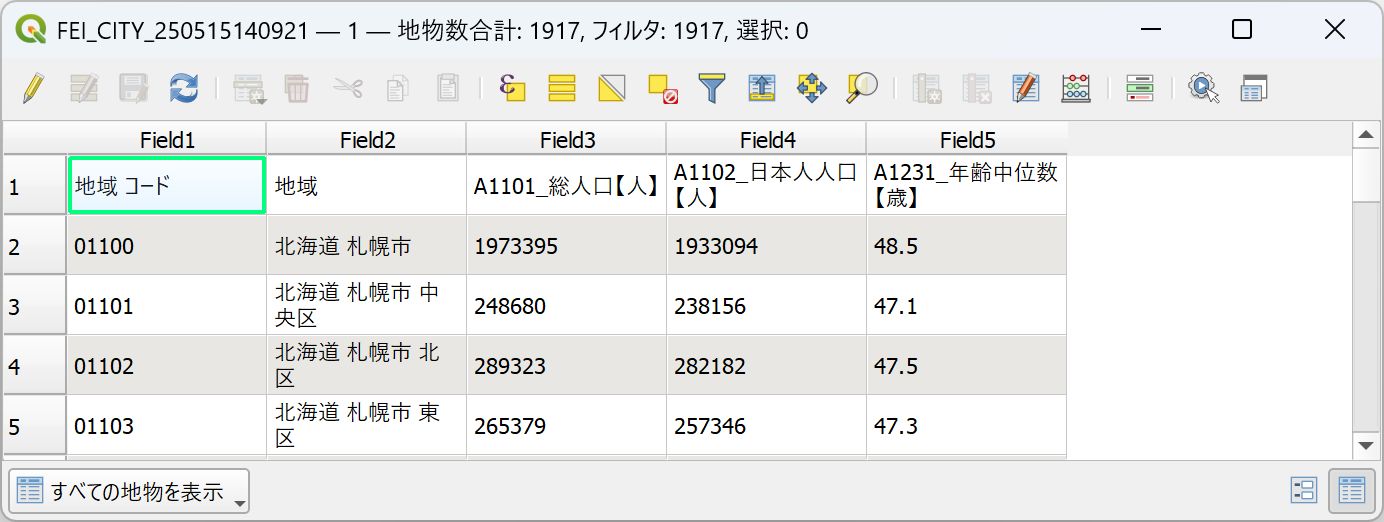Open conditional formatting icon
This screenshot has width=1384, height=522.
[1139, 88]
